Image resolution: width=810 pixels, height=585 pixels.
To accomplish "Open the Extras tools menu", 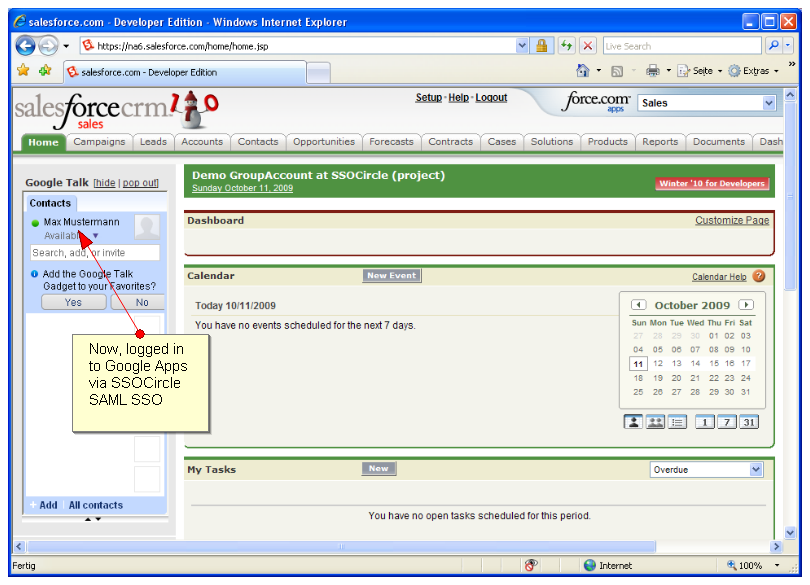I will pyautogui.click(x=753, y=71).
